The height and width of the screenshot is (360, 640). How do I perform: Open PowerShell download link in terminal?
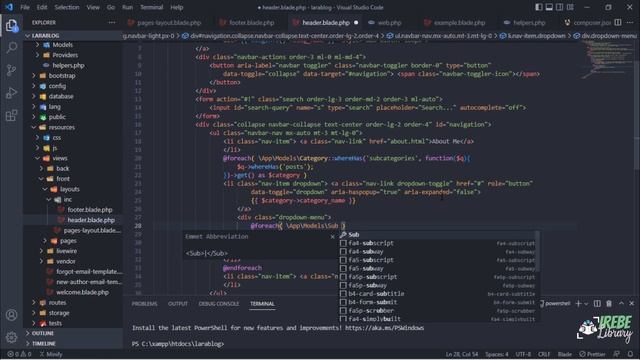point(384,328)
